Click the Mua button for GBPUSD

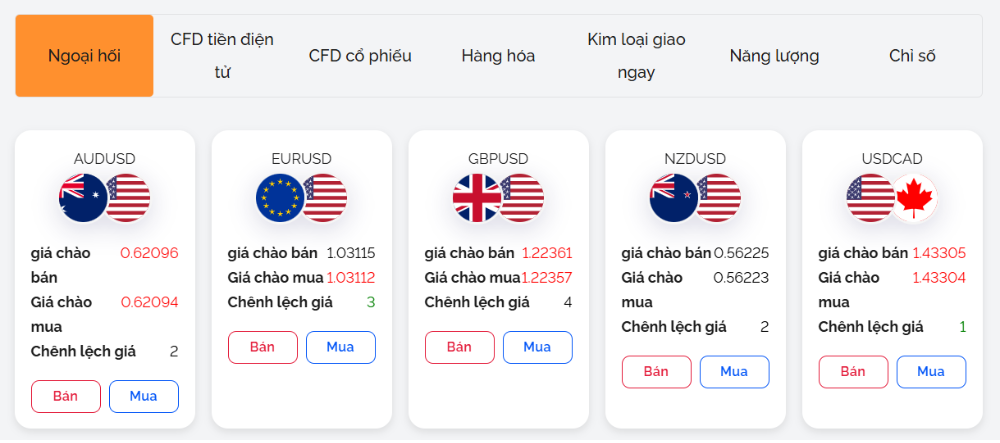point(537,347)
